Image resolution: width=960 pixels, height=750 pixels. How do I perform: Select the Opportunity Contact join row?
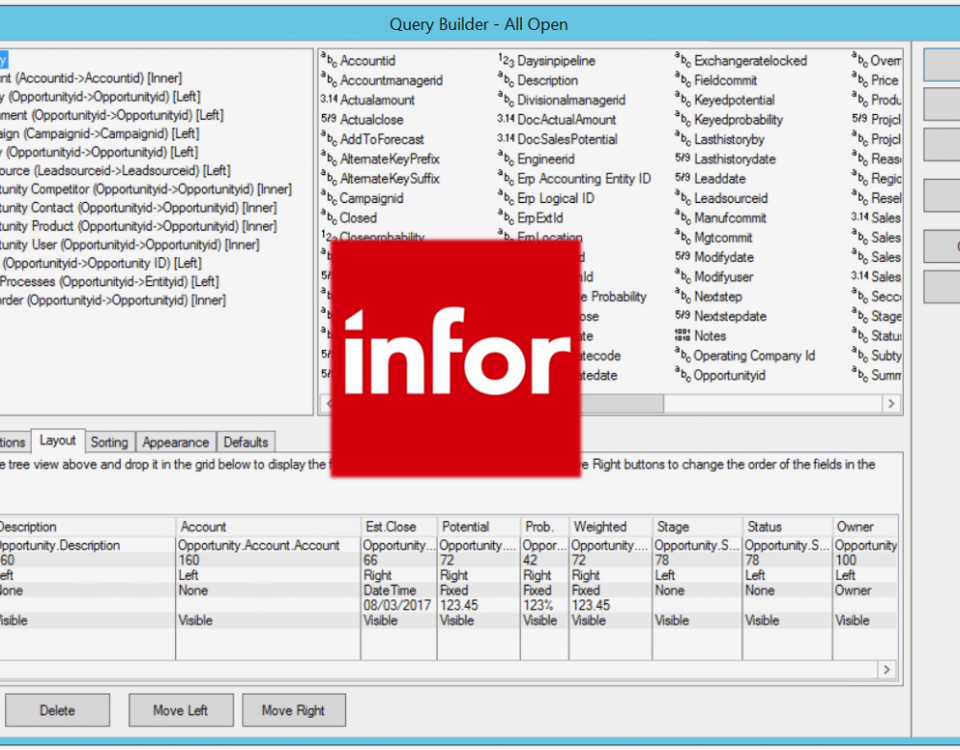[x=138, y=208]
